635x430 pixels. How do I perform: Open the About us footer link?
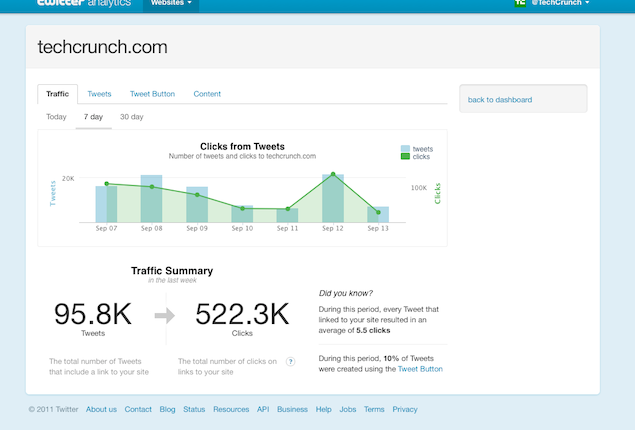pos(101,409)
